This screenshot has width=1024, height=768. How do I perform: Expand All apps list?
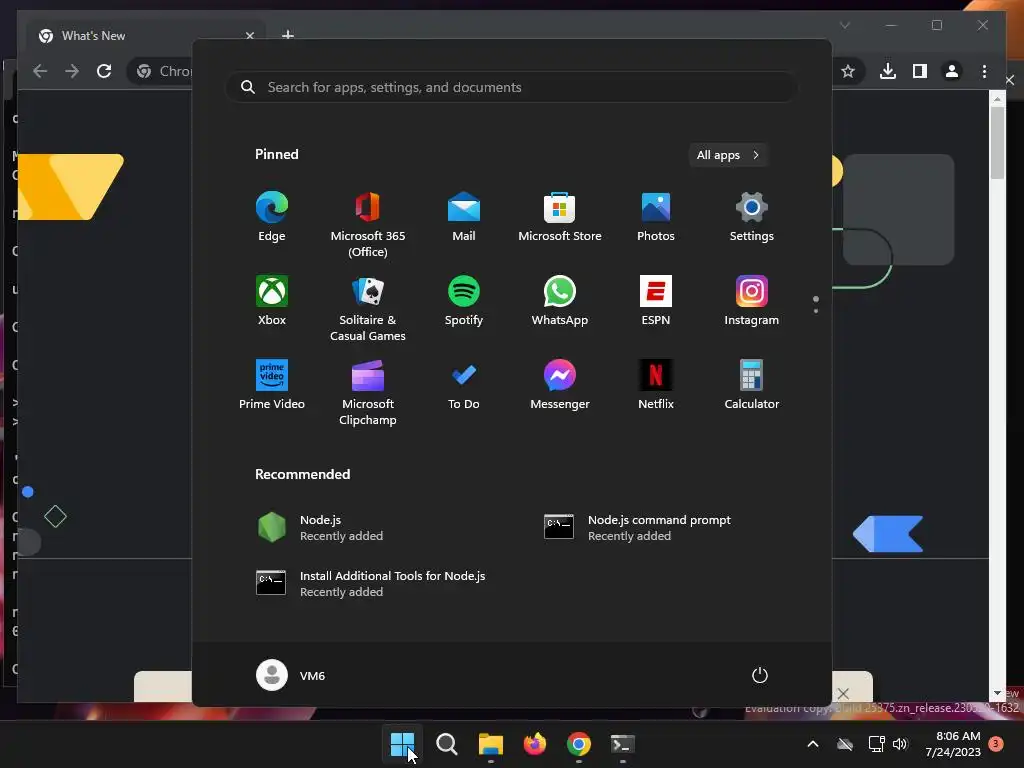pos(728,155)
